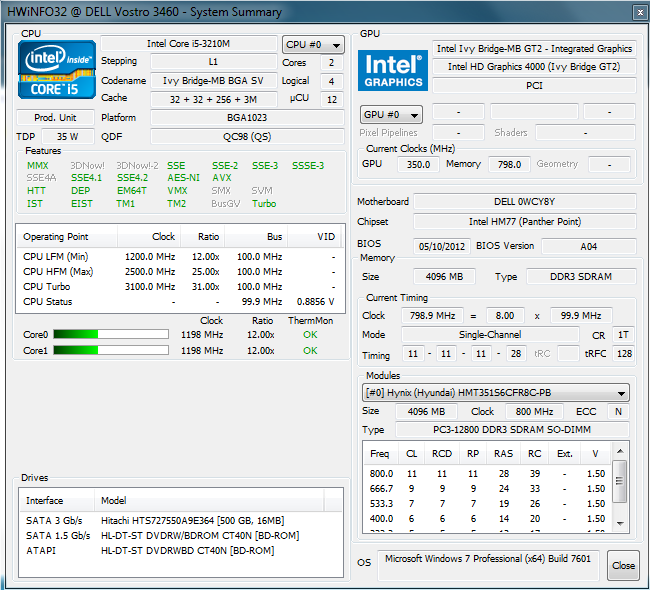The image size is (650, 590).
Task: Click the PC3-12800 DDR3 SDRAM SO-DIMM field
Action: [512, 430]
